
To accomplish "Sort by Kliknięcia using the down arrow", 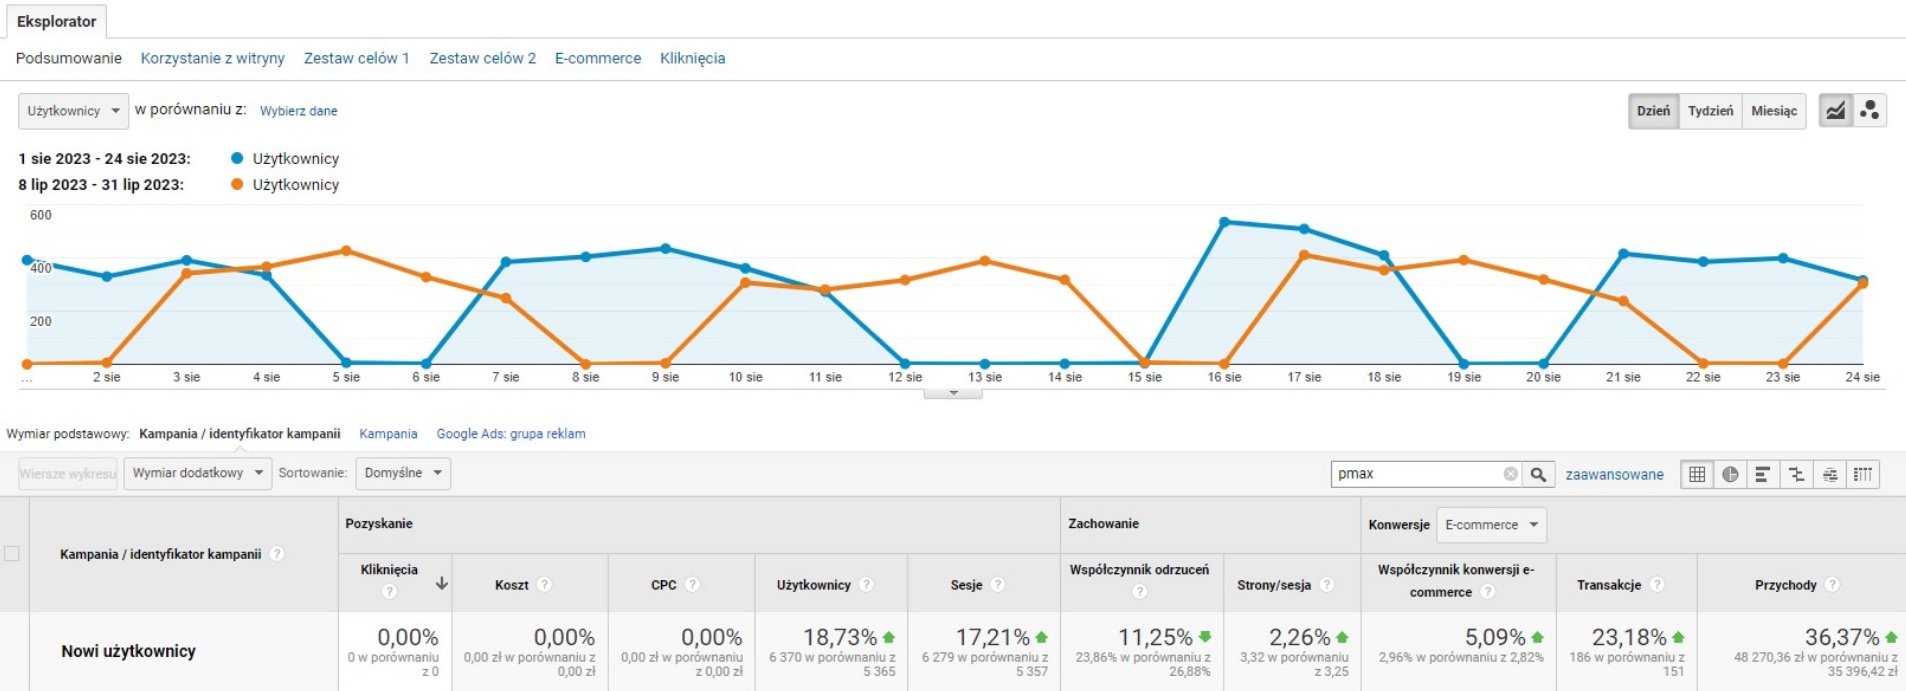I will (441, 583).
